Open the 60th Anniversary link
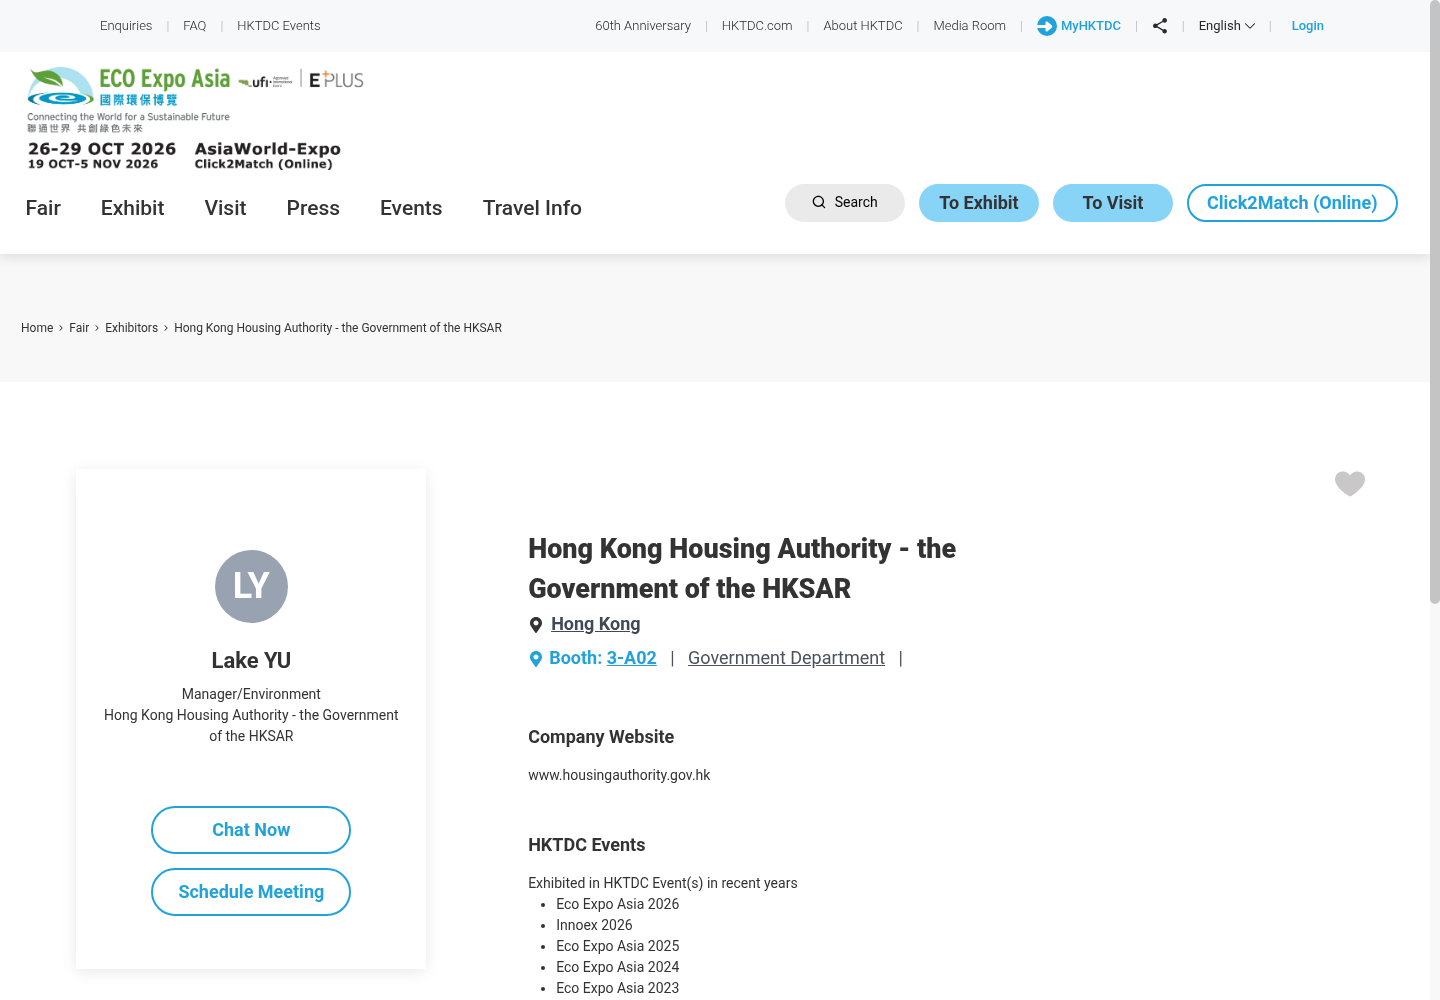The image size is (1440, 1000). (643, 26)
